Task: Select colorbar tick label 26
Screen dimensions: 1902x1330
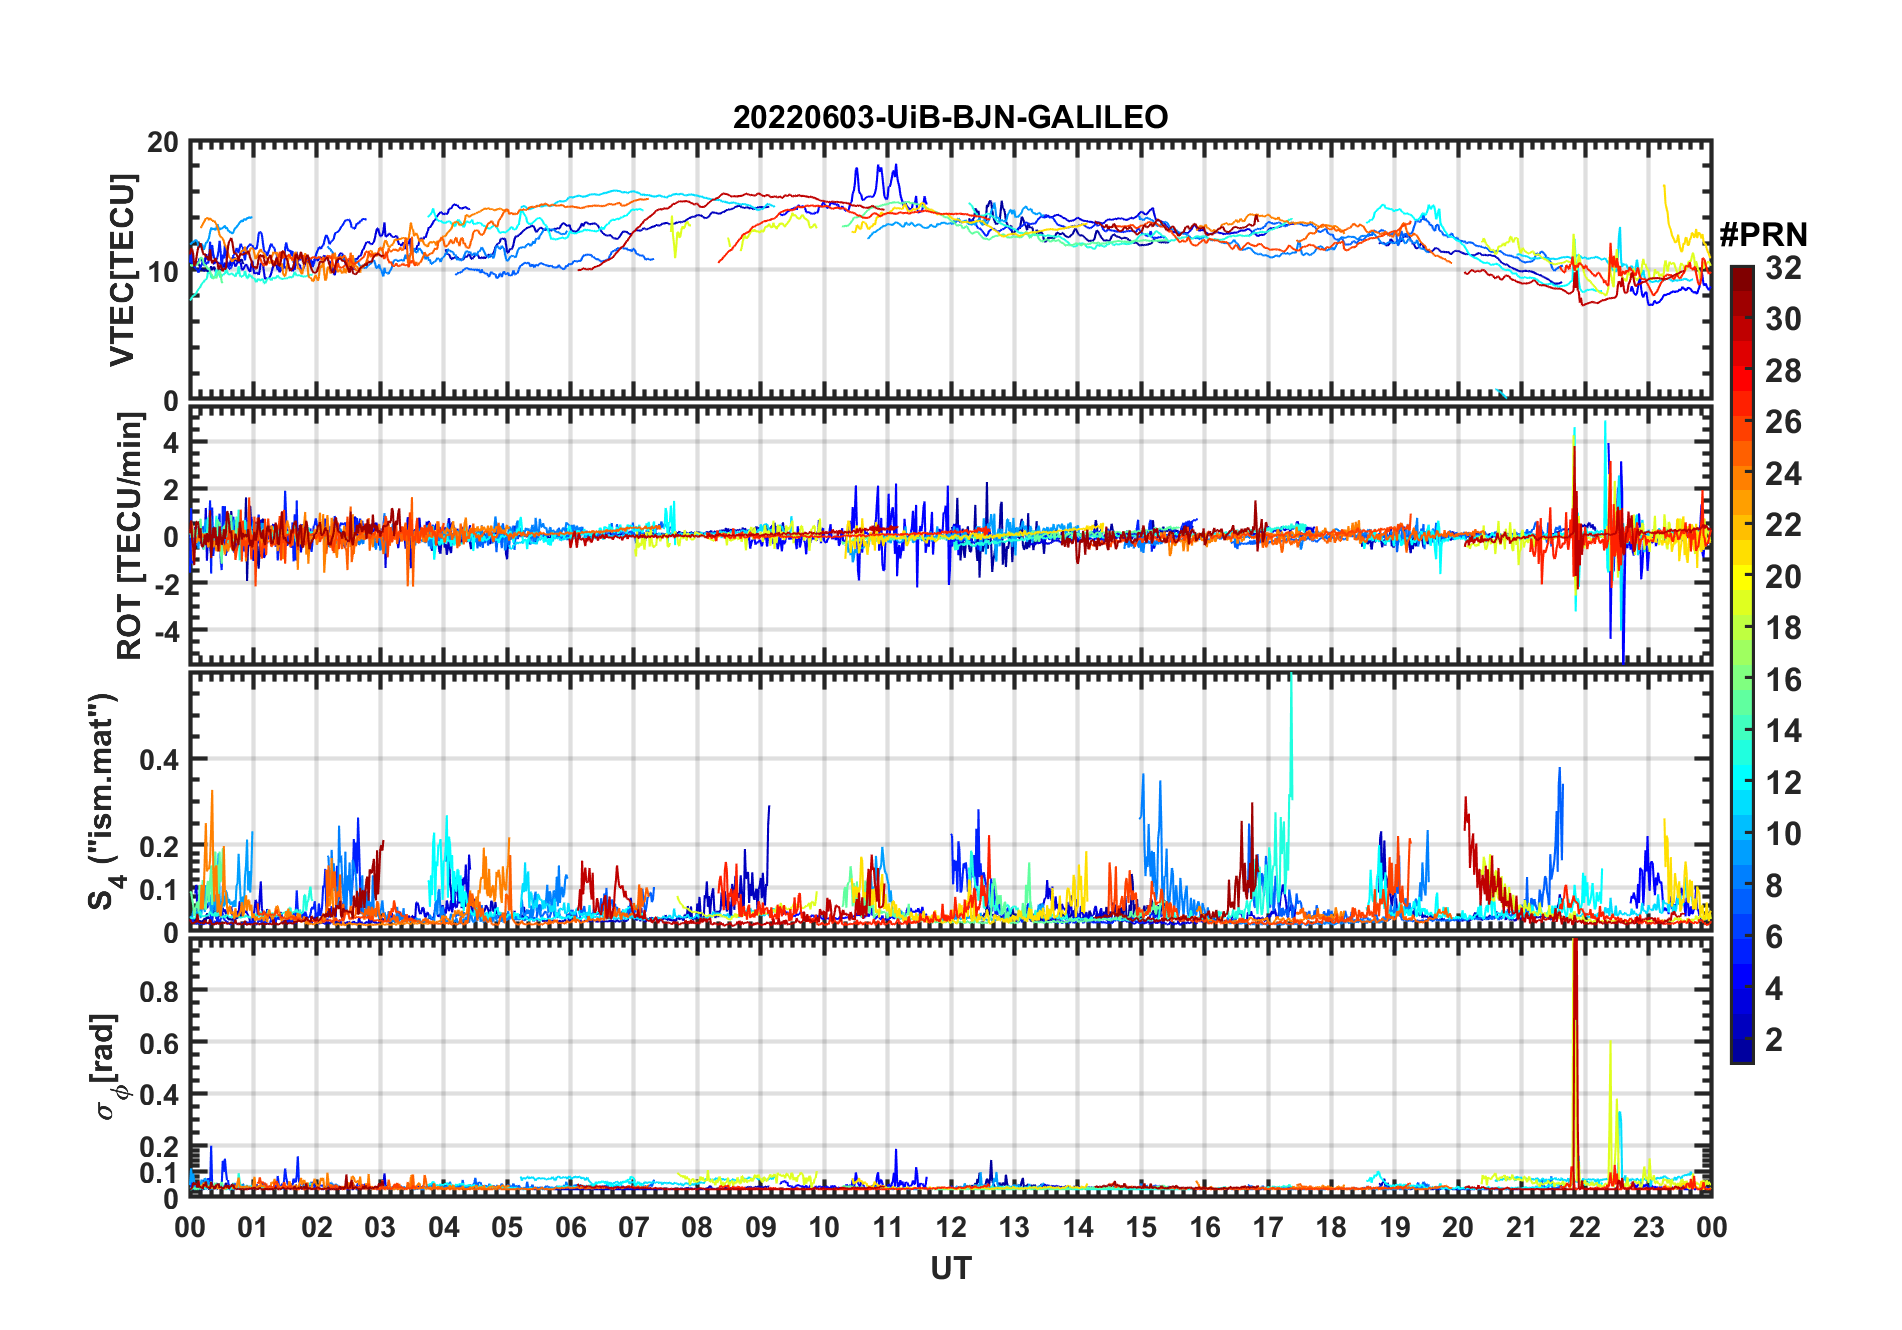Action: click(x=1783, y=422)
